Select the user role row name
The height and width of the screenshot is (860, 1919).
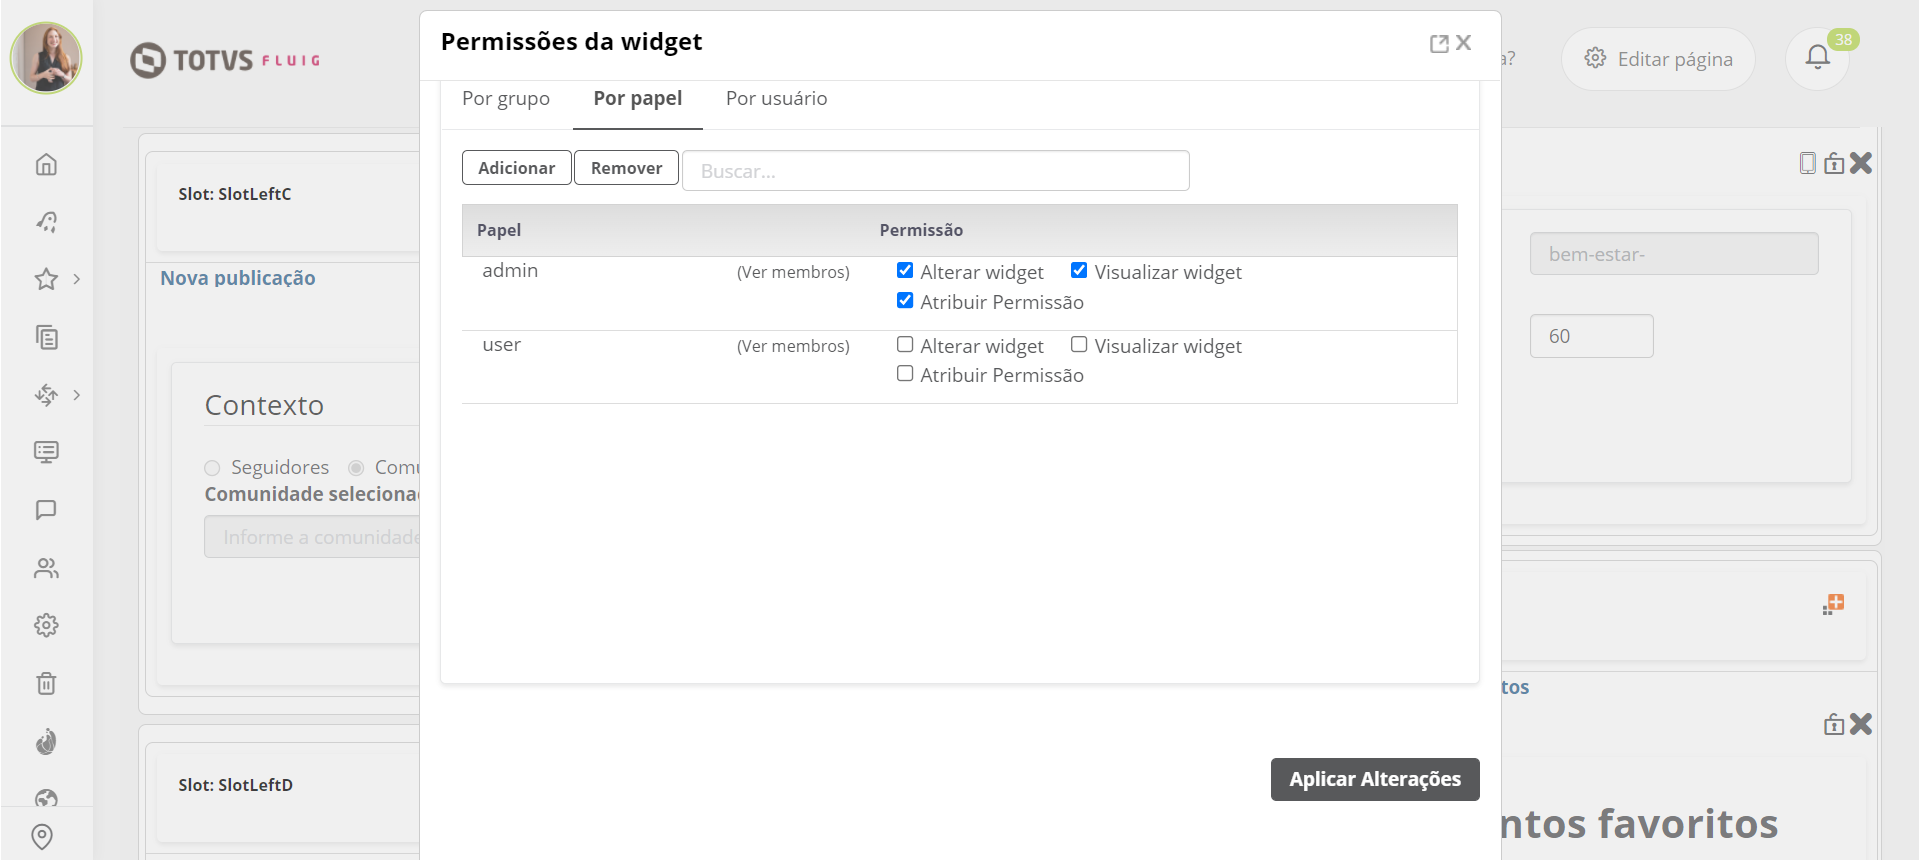click(x=501, y=345)
